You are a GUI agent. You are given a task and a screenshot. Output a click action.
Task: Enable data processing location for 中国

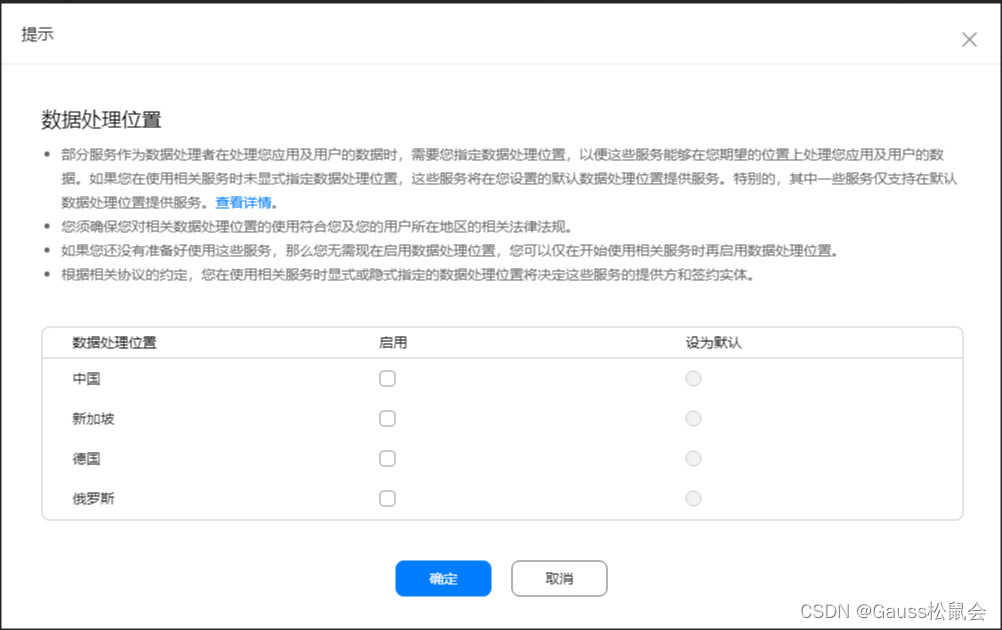click(387, 378)
